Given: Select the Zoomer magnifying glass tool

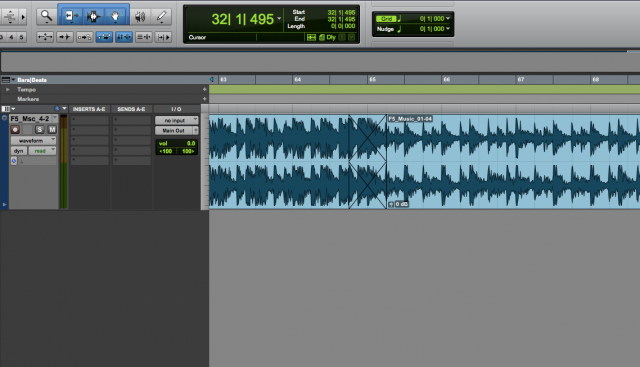Looking at the screenshot, I should click(46, 16).
